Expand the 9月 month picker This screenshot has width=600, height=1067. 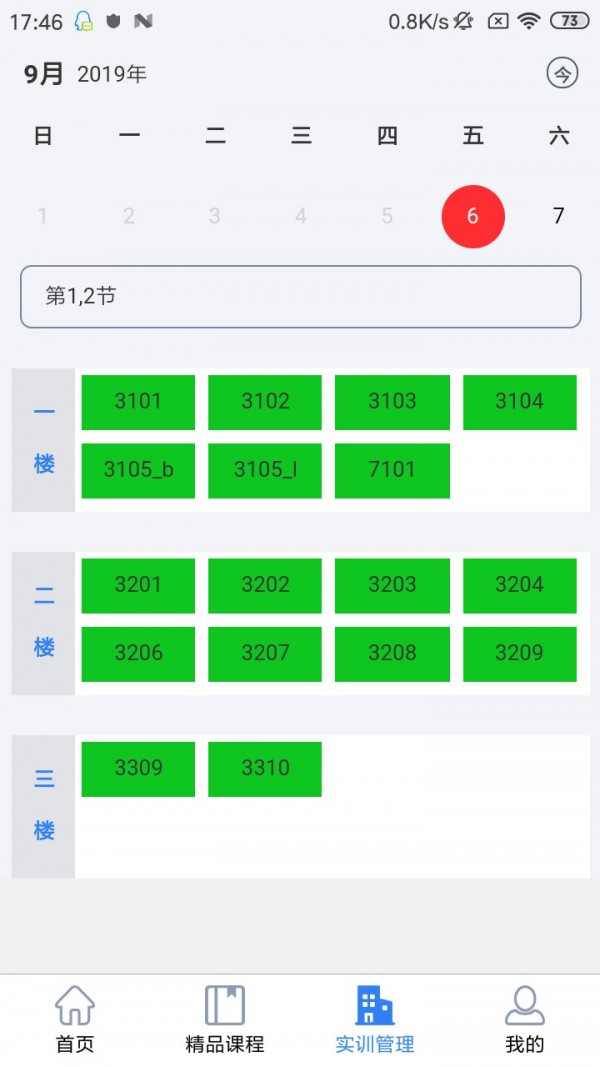[x=44, y=74]
